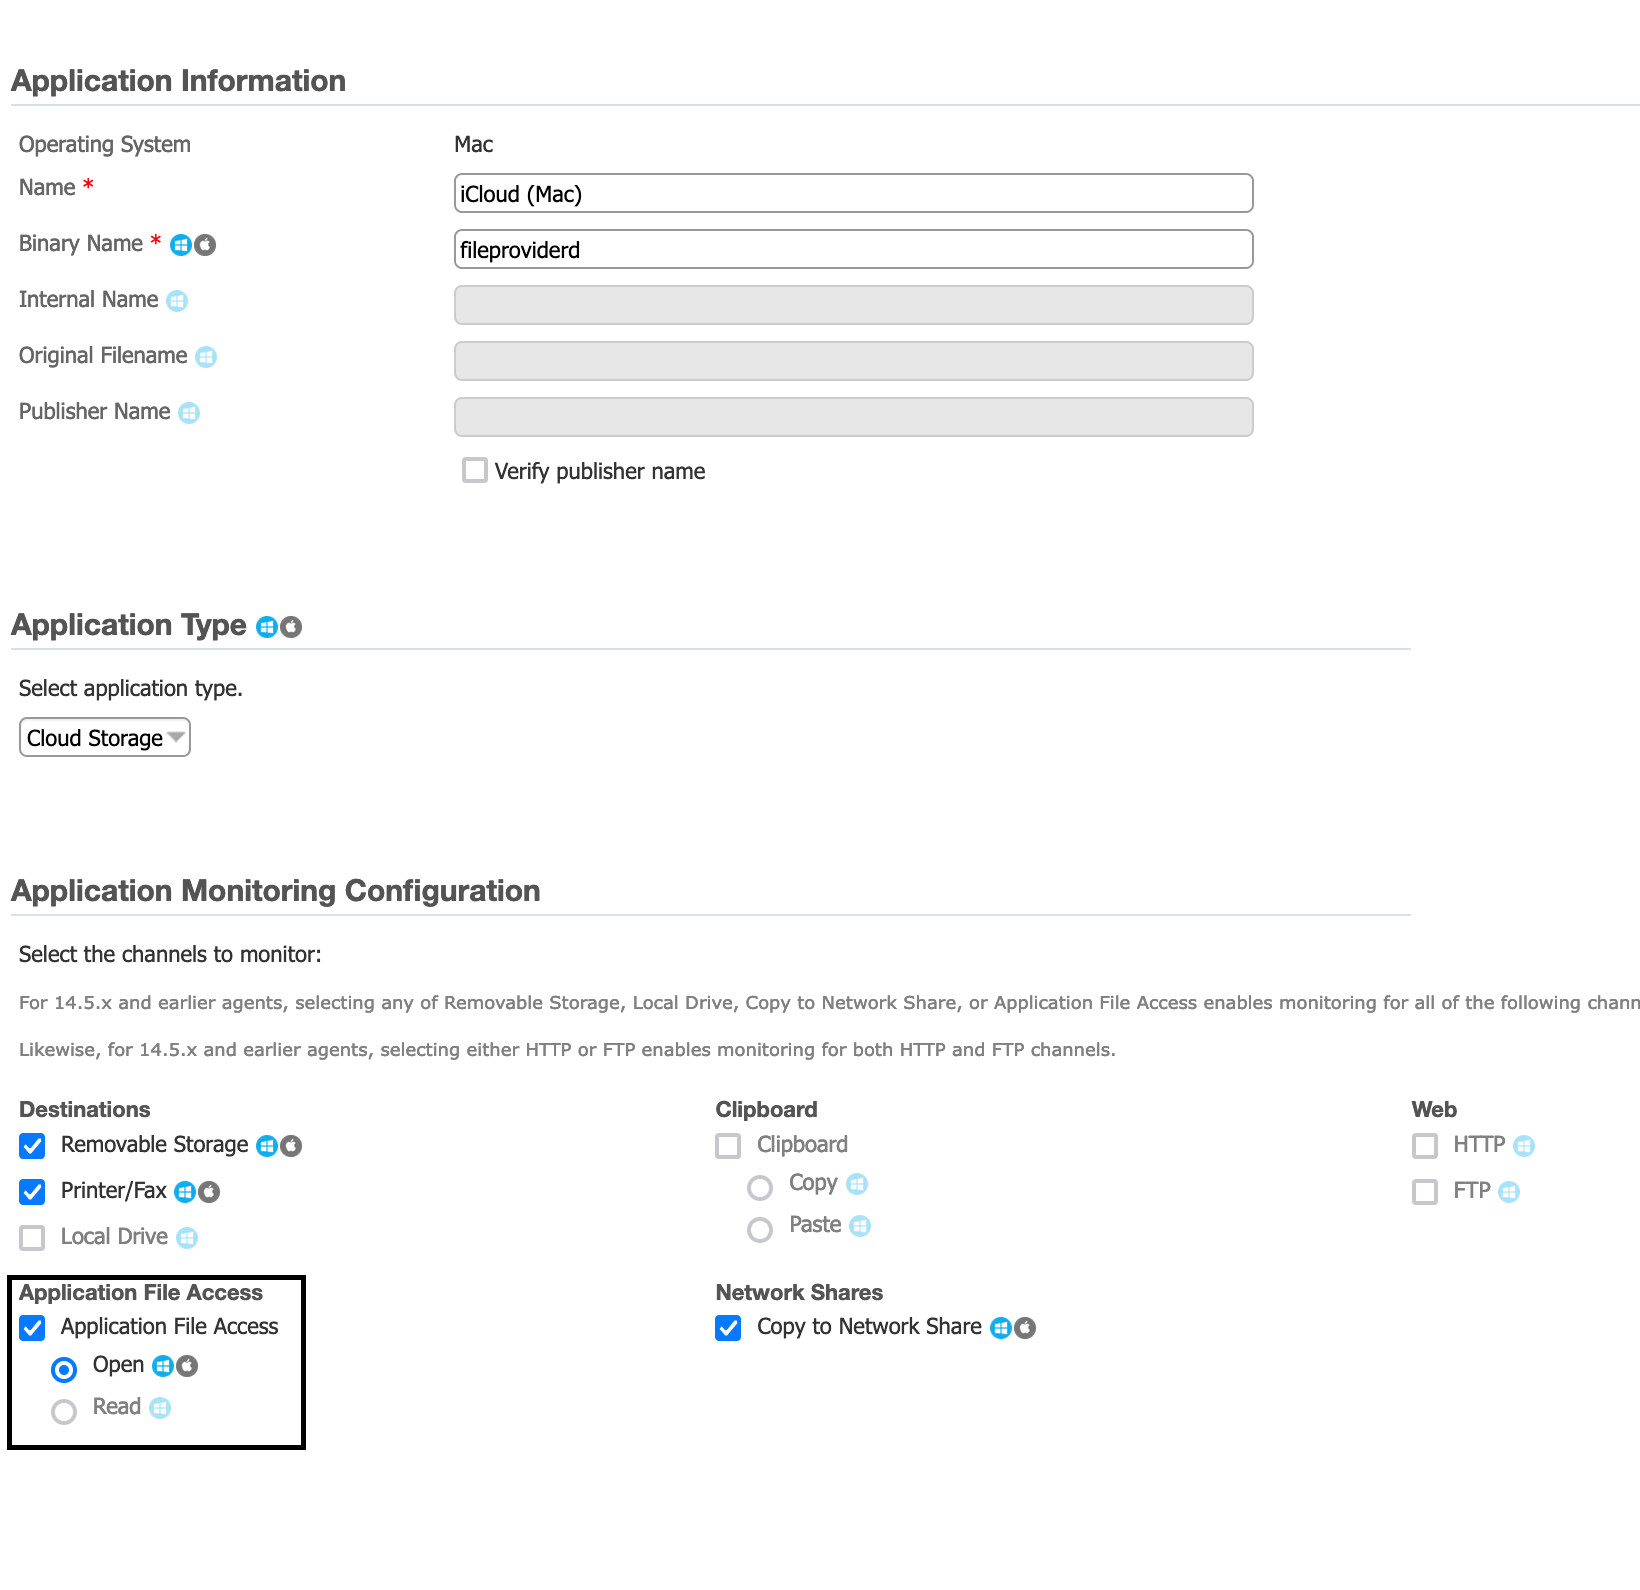
Task: Click Apple icon beside Copy to Network Share
Action: click(1025, 1328)
